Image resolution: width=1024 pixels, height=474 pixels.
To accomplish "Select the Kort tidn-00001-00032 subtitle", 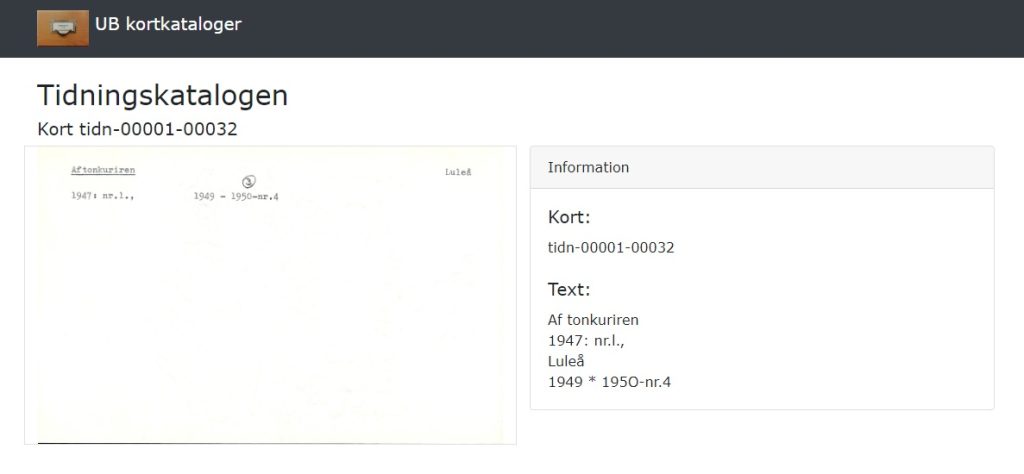I will pyautogui.click(x=137, y=129).
